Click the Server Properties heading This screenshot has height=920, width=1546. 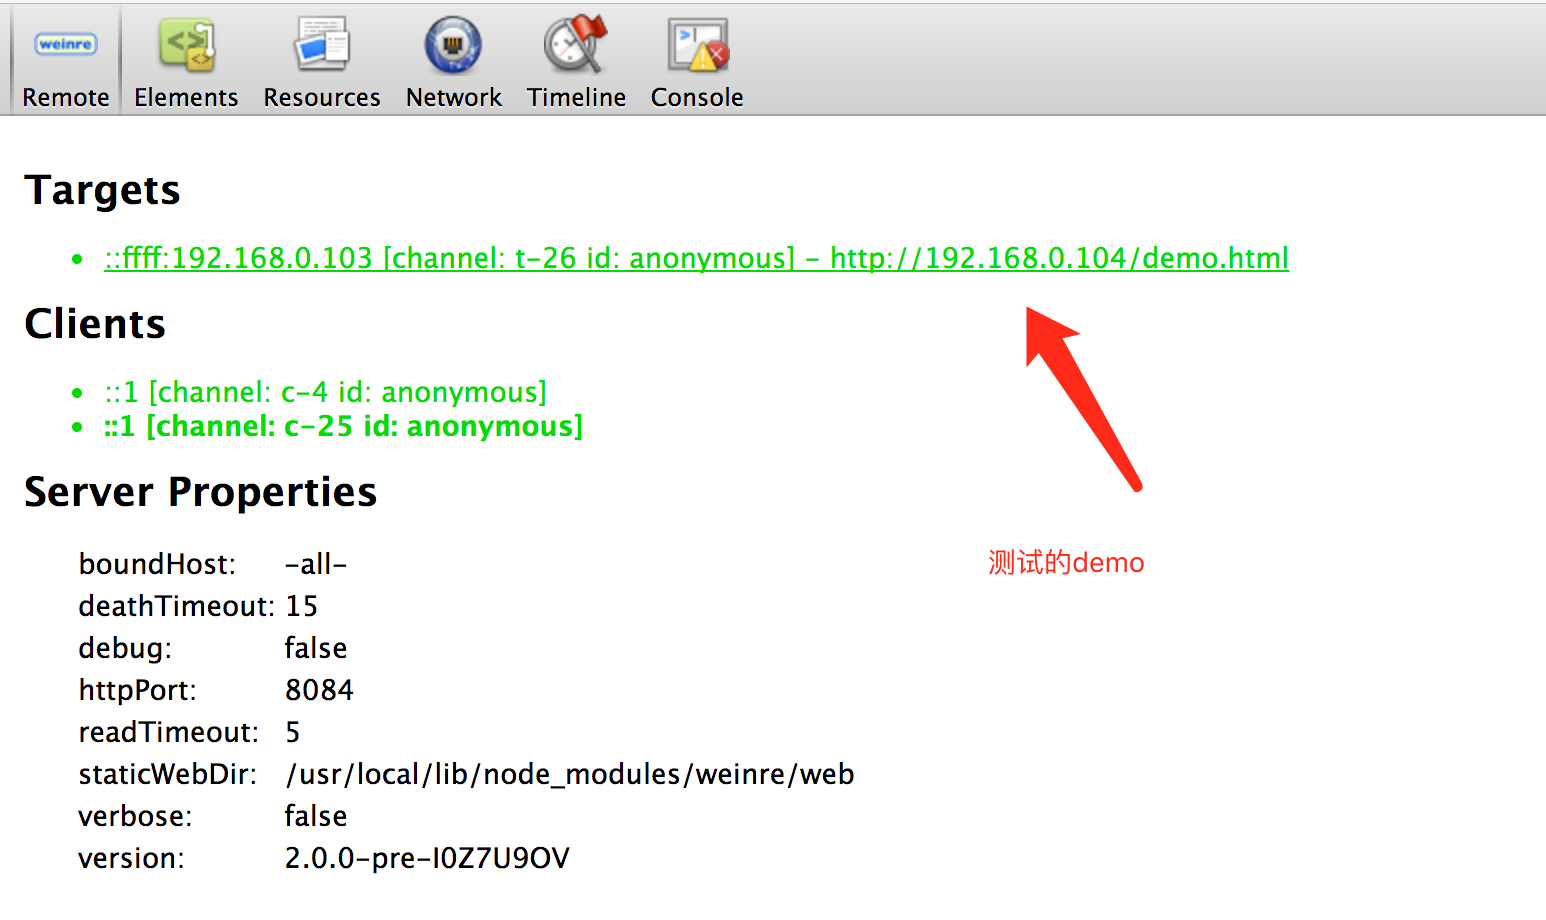(200, 492)
